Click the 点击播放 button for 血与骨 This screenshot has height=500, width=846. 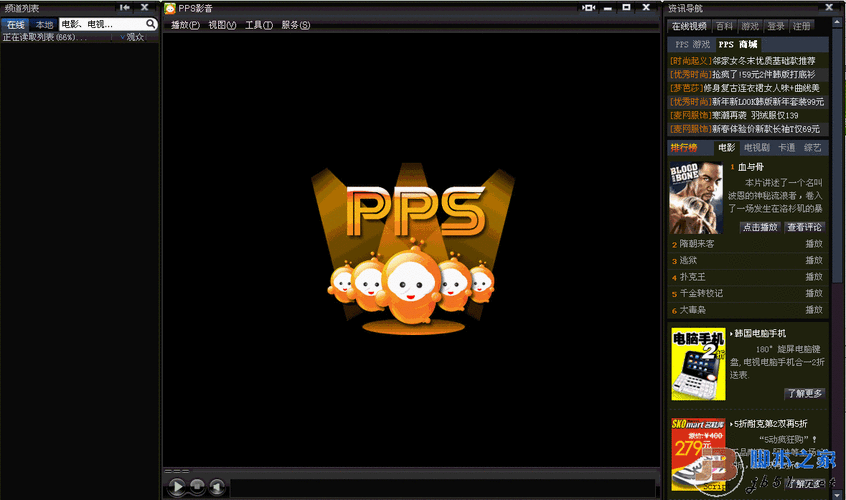[x=760, y=227]
